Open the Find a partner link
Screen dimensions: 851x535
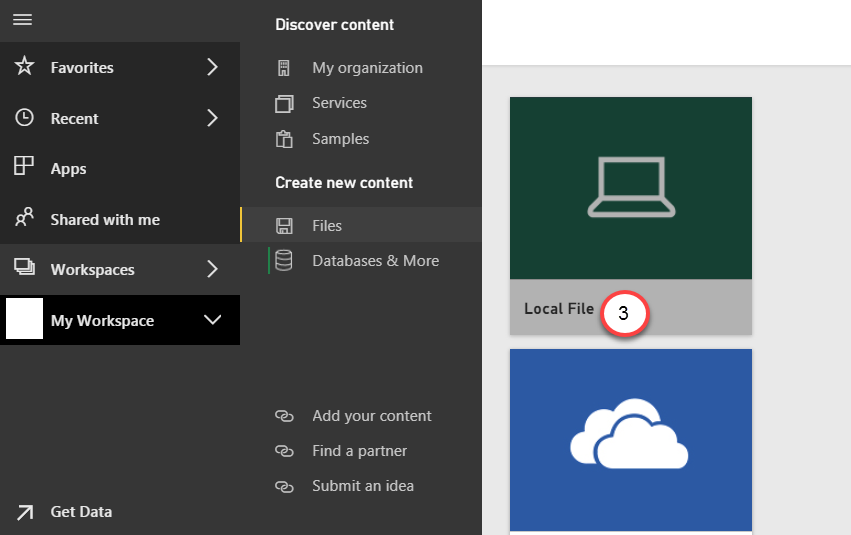tap(359, 451)
